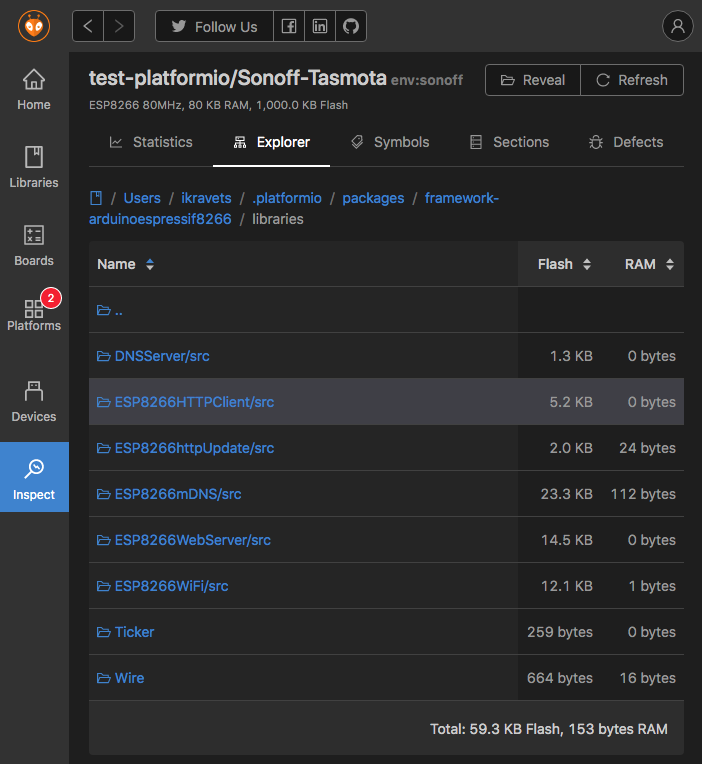Click the ESP8266 80MHz board description
The width and height of the screenshot is (702, 764).
pyautogui.click(x=218, y=105)
